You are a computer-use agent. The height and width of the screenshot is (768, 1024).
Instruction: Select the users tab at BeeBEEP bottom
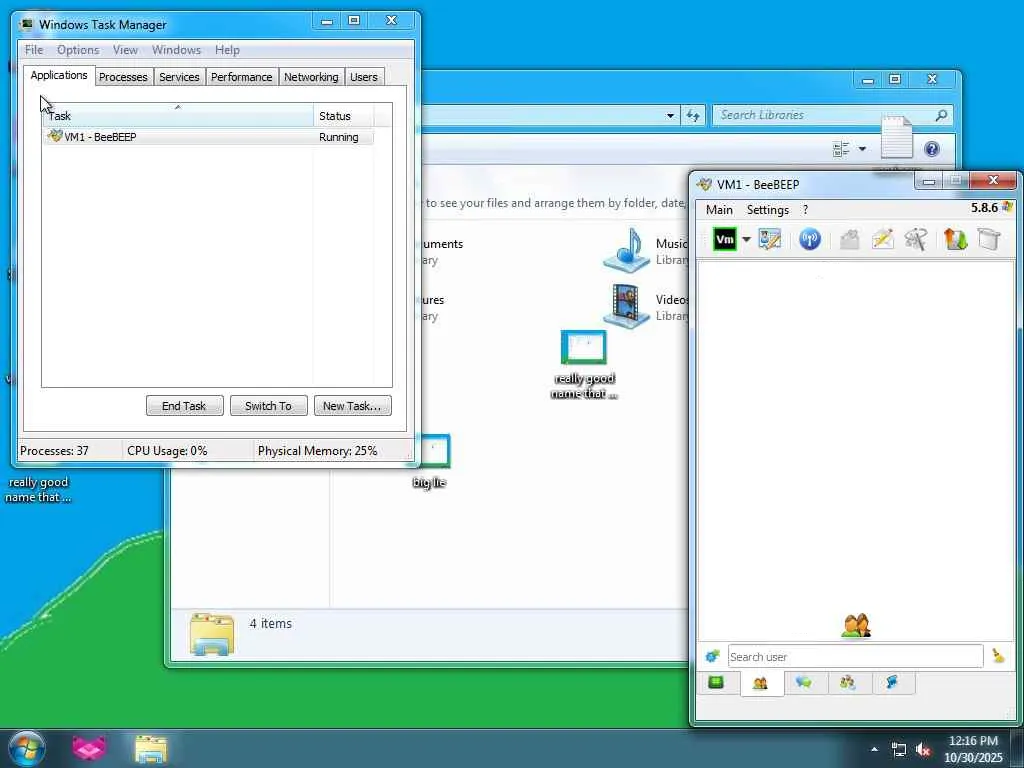pyautogui.click(x=761, y=684)
